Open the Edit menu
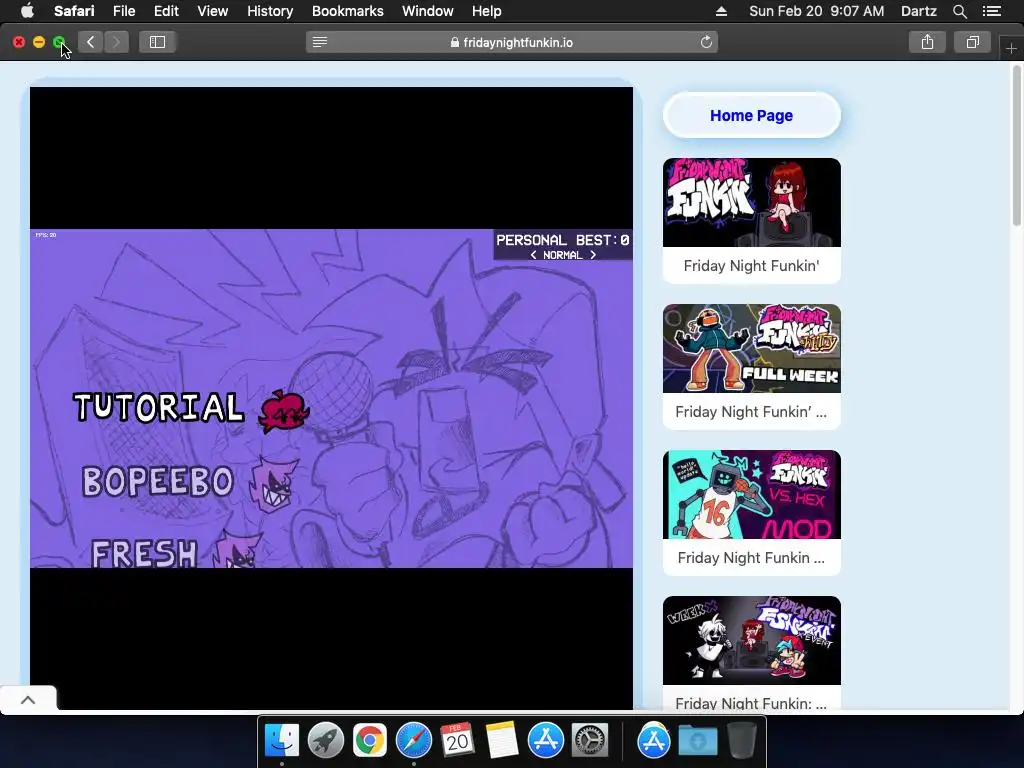 tap(166, 11)
